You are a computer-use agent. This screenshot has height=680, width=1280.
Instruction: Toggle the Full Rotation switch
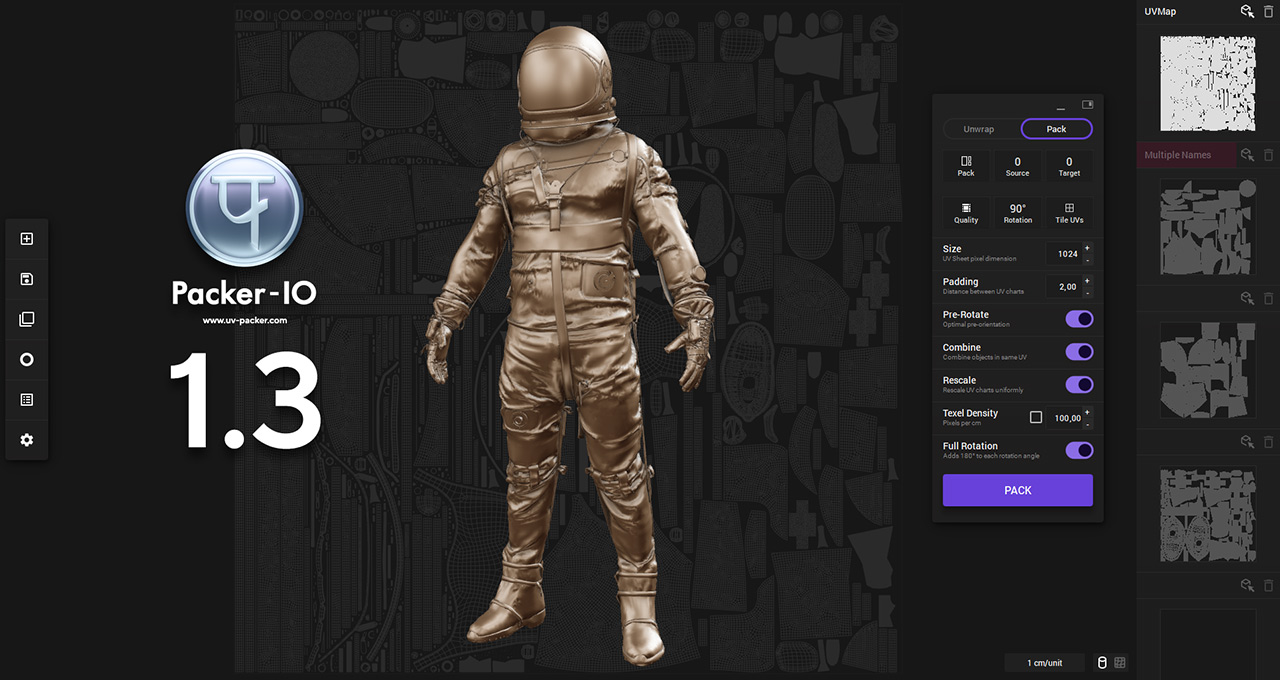[x=1079, y=451]
